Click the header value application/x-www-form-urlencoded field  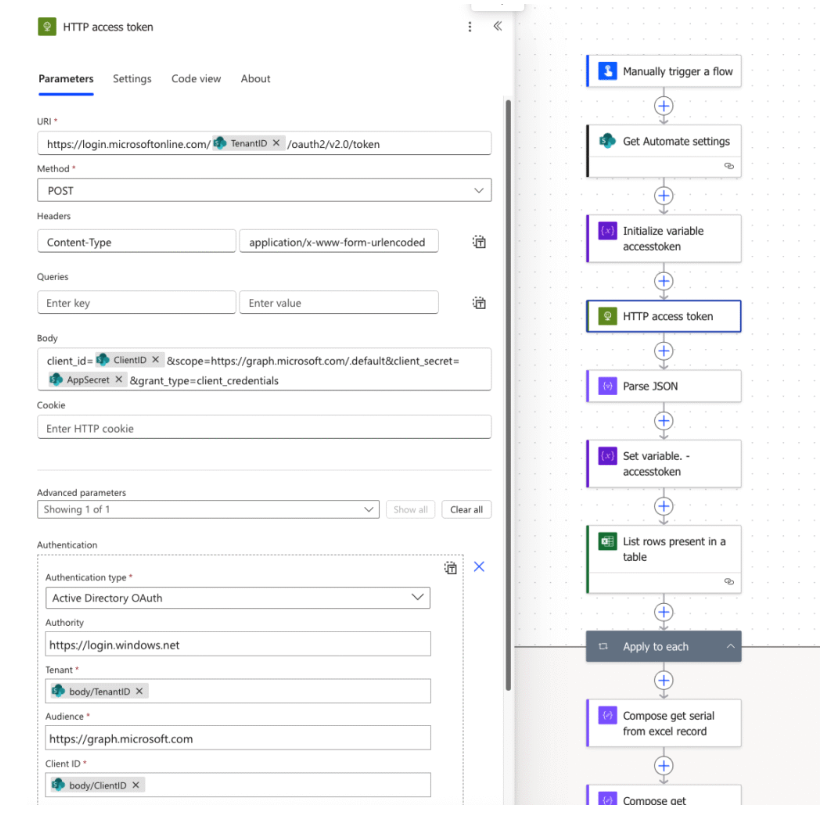(339, 242)
